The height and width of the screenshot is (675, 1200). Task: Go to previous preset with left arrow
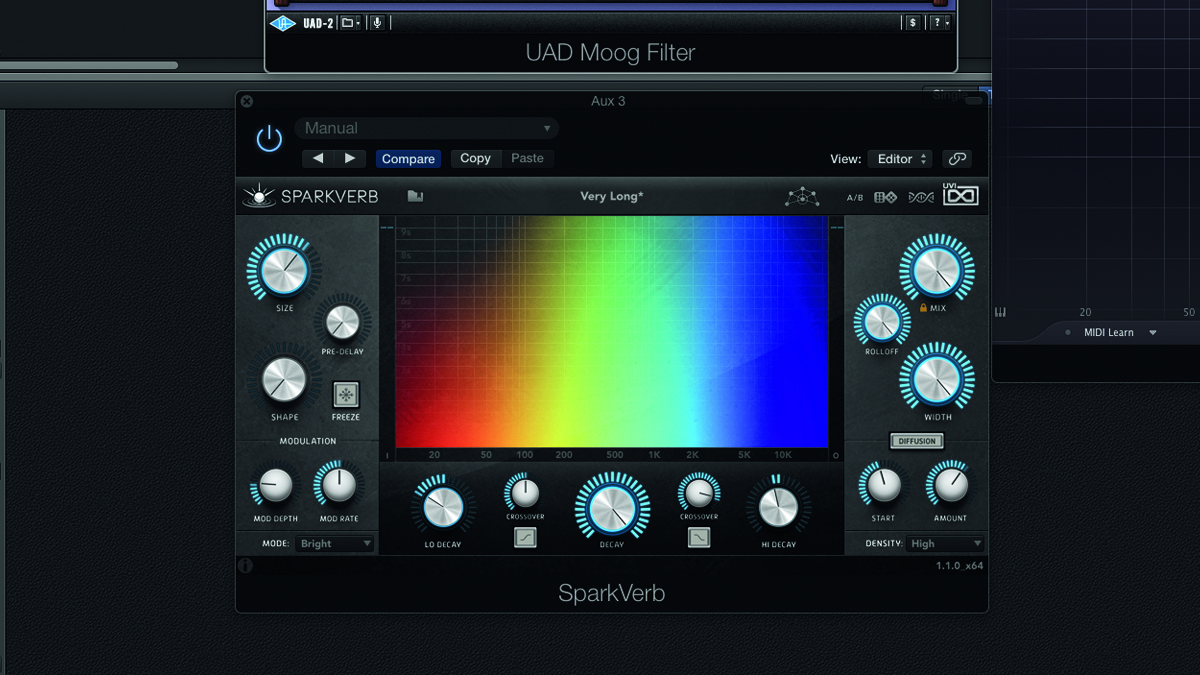[x=318, y=158]
